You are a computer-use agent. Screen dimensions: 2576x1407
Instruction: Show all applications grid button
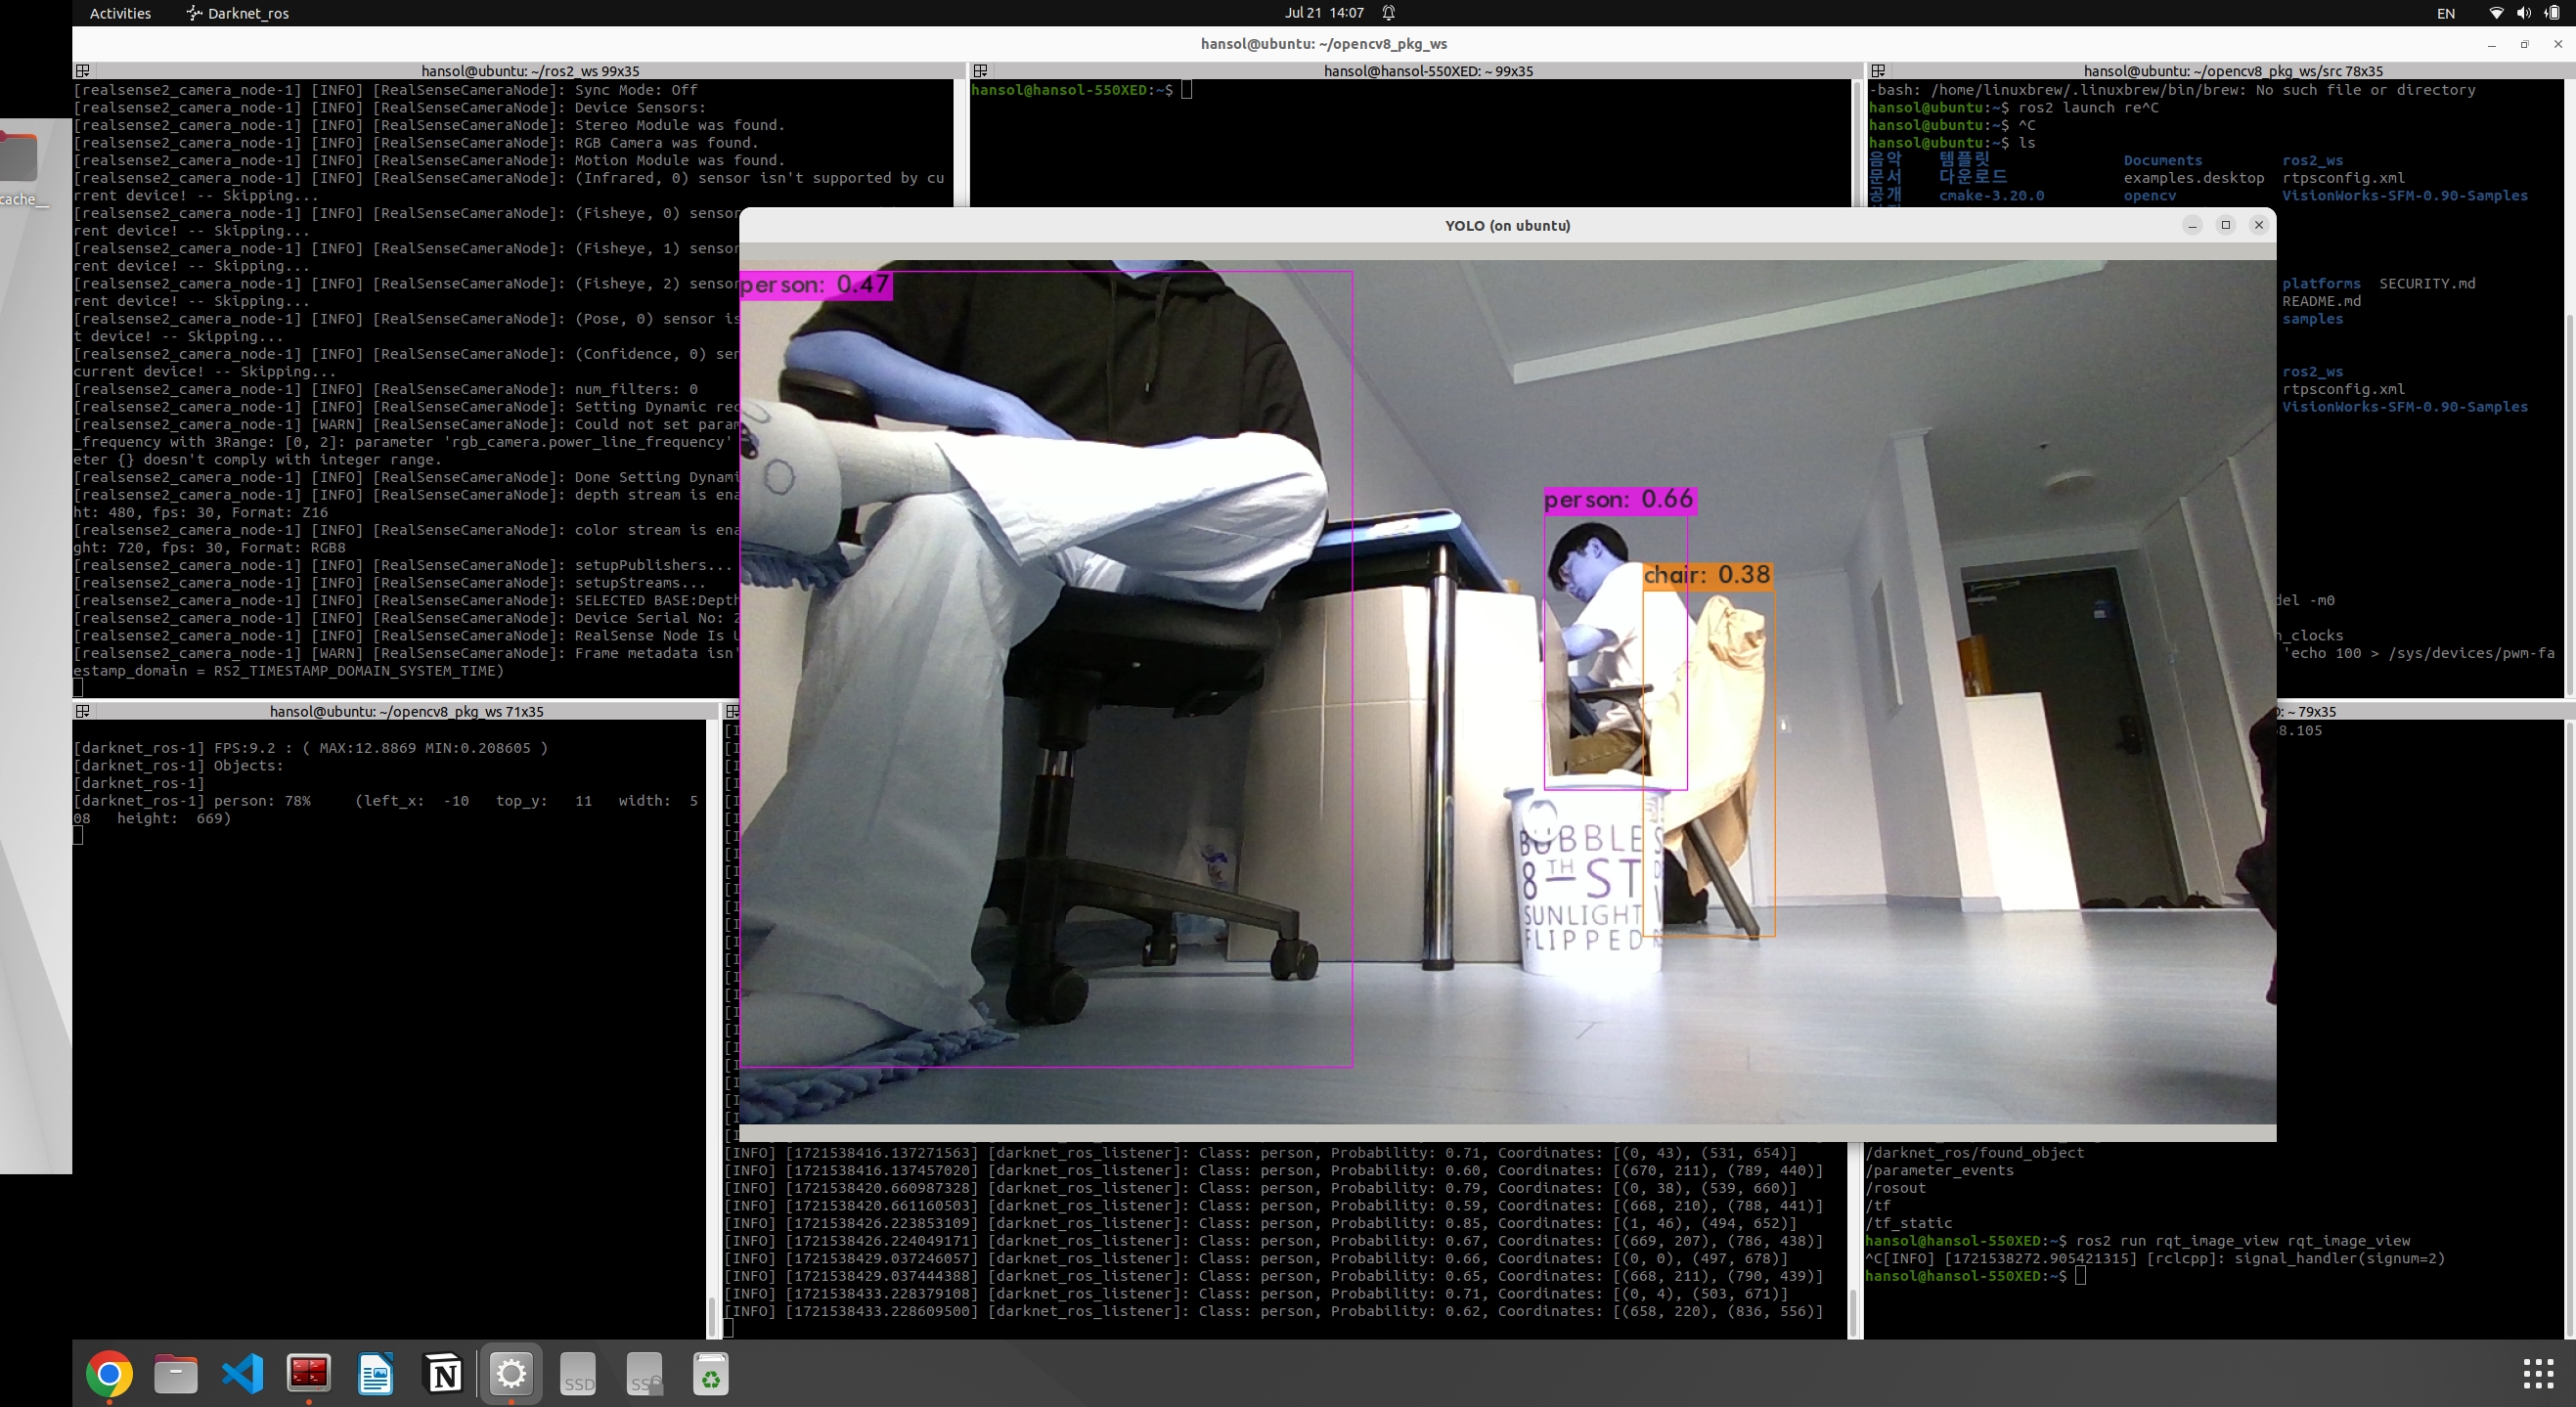[2539, 1374]
